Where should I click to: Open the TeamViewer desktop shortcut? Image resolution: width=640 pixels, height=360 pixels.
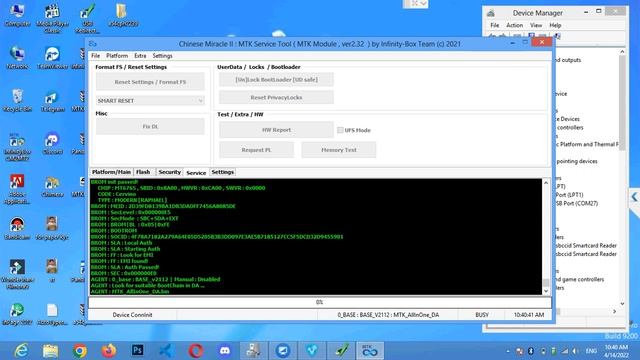[x=52, y=57]
